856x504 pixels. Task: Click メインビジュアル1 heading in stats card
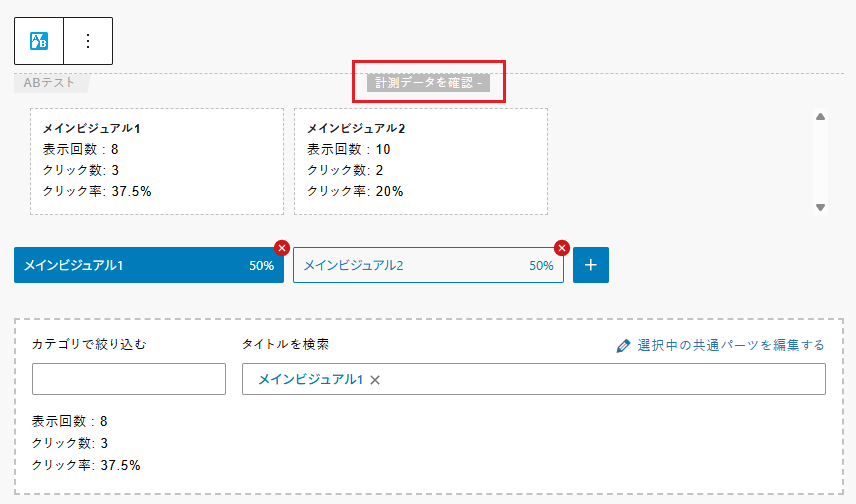point(92,128)
